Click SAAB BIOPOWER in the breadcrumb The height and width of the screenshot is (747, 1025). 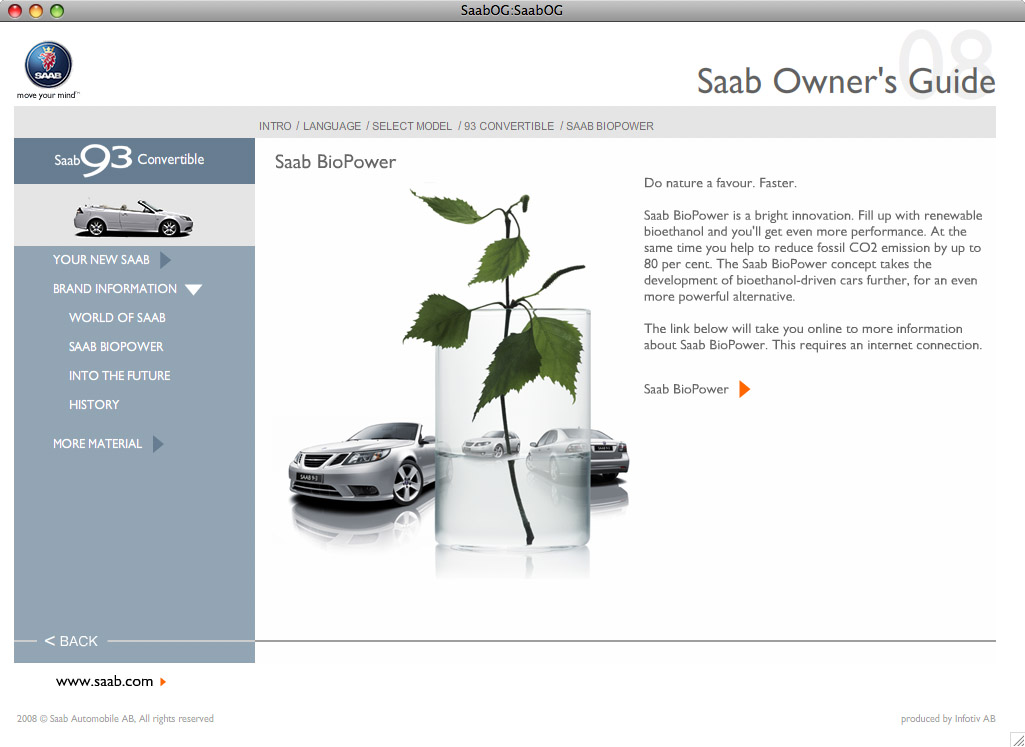610,126
